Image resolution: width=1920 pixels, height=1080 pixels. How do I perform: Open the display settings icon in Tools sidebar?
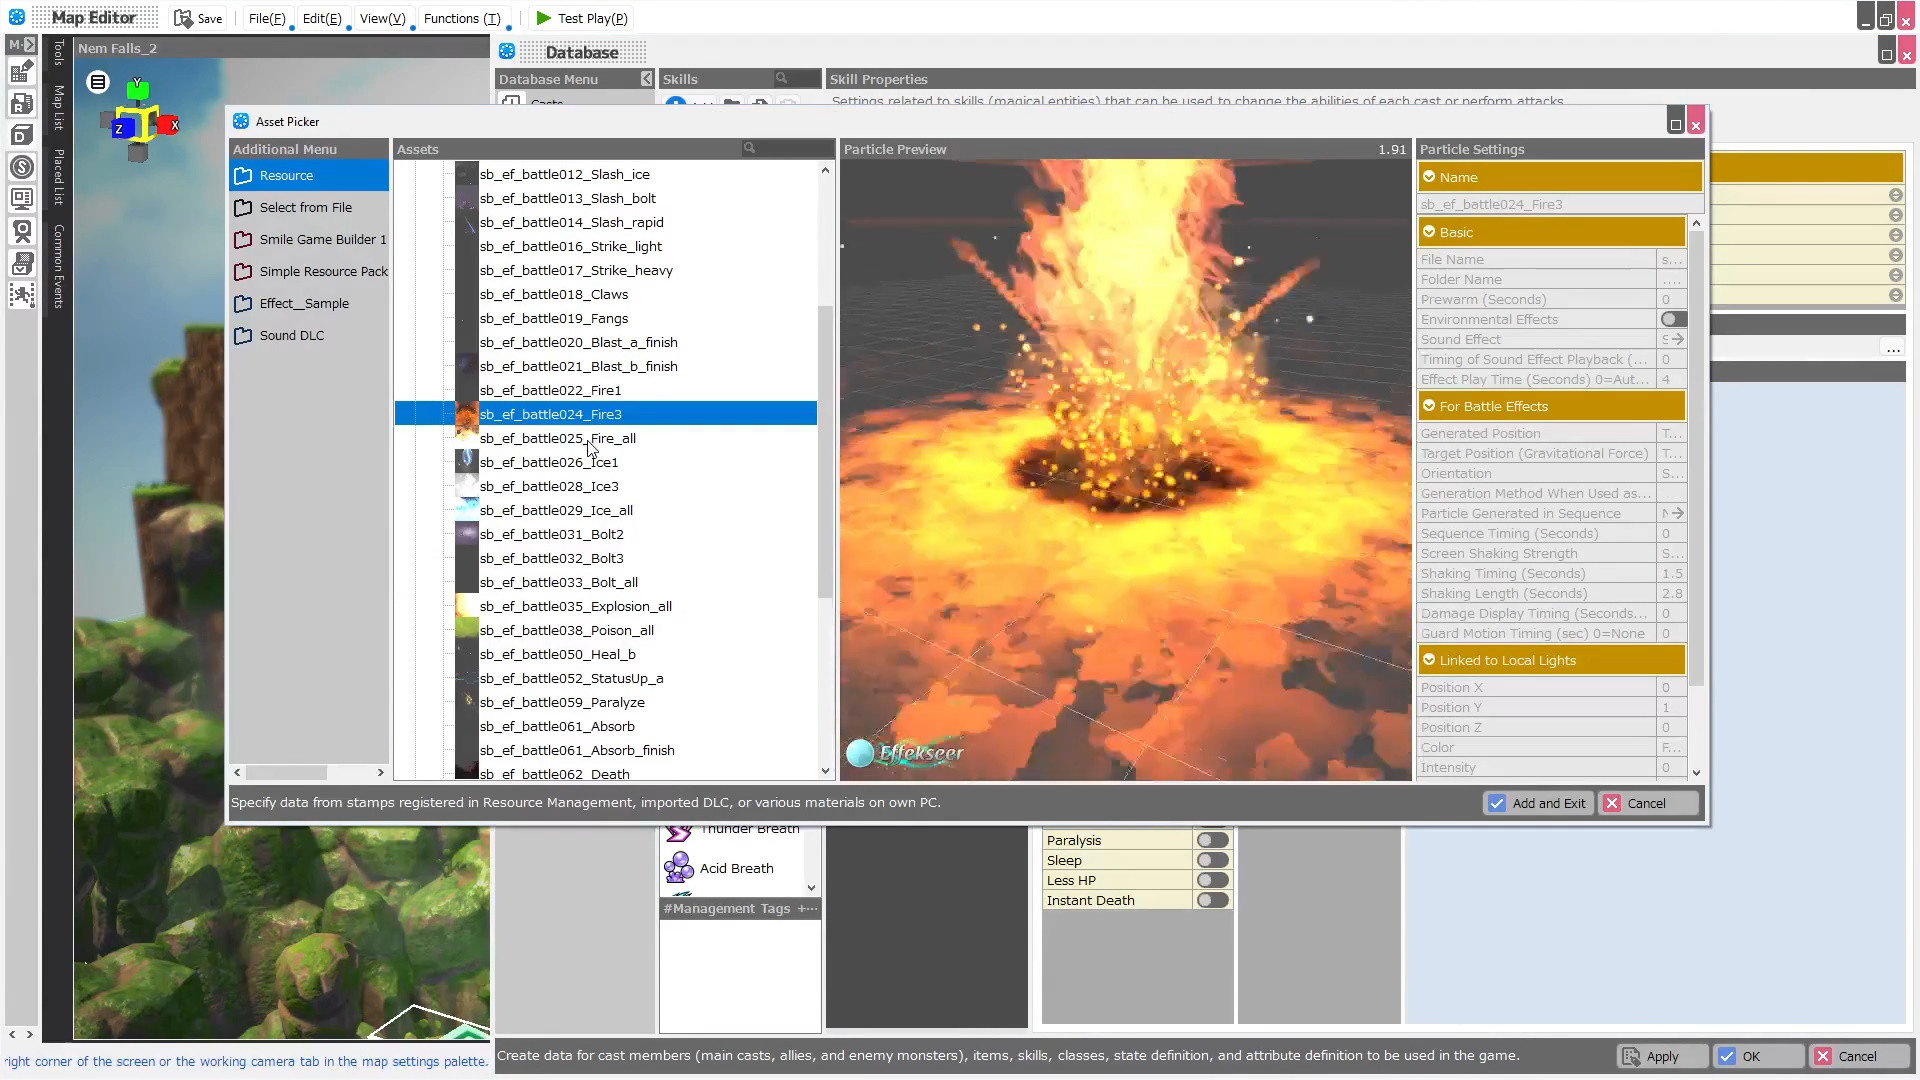tap(22, 198)
